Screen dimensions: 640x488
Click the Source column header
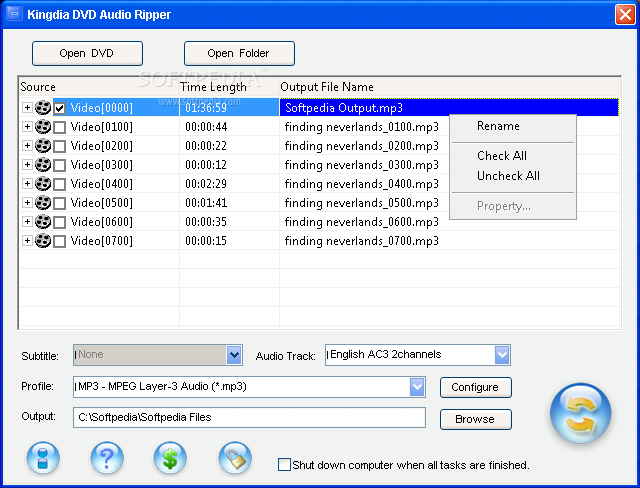tap(99, 87)
